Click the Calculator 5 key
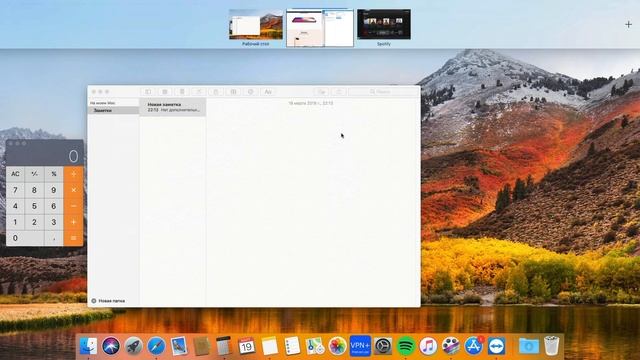This screenshot has width=640, height=360. point(34,206)
